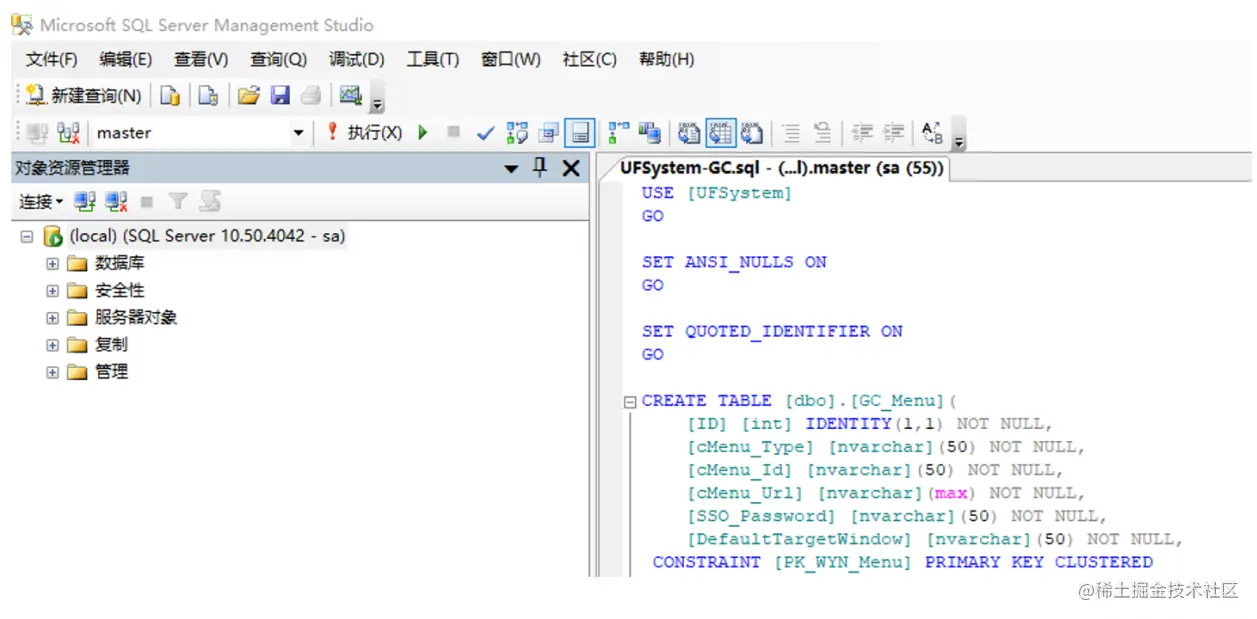Open the 社区(C) menu

[x=590, y=60]
